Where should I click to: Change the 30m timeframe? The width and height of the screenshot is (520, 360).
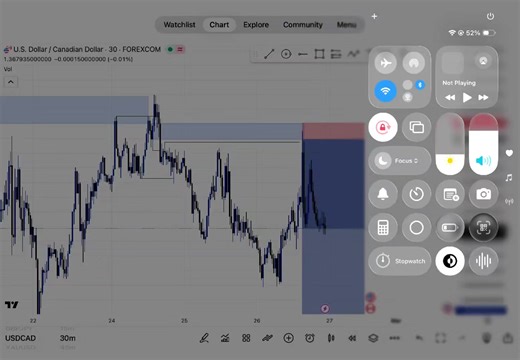68,338
